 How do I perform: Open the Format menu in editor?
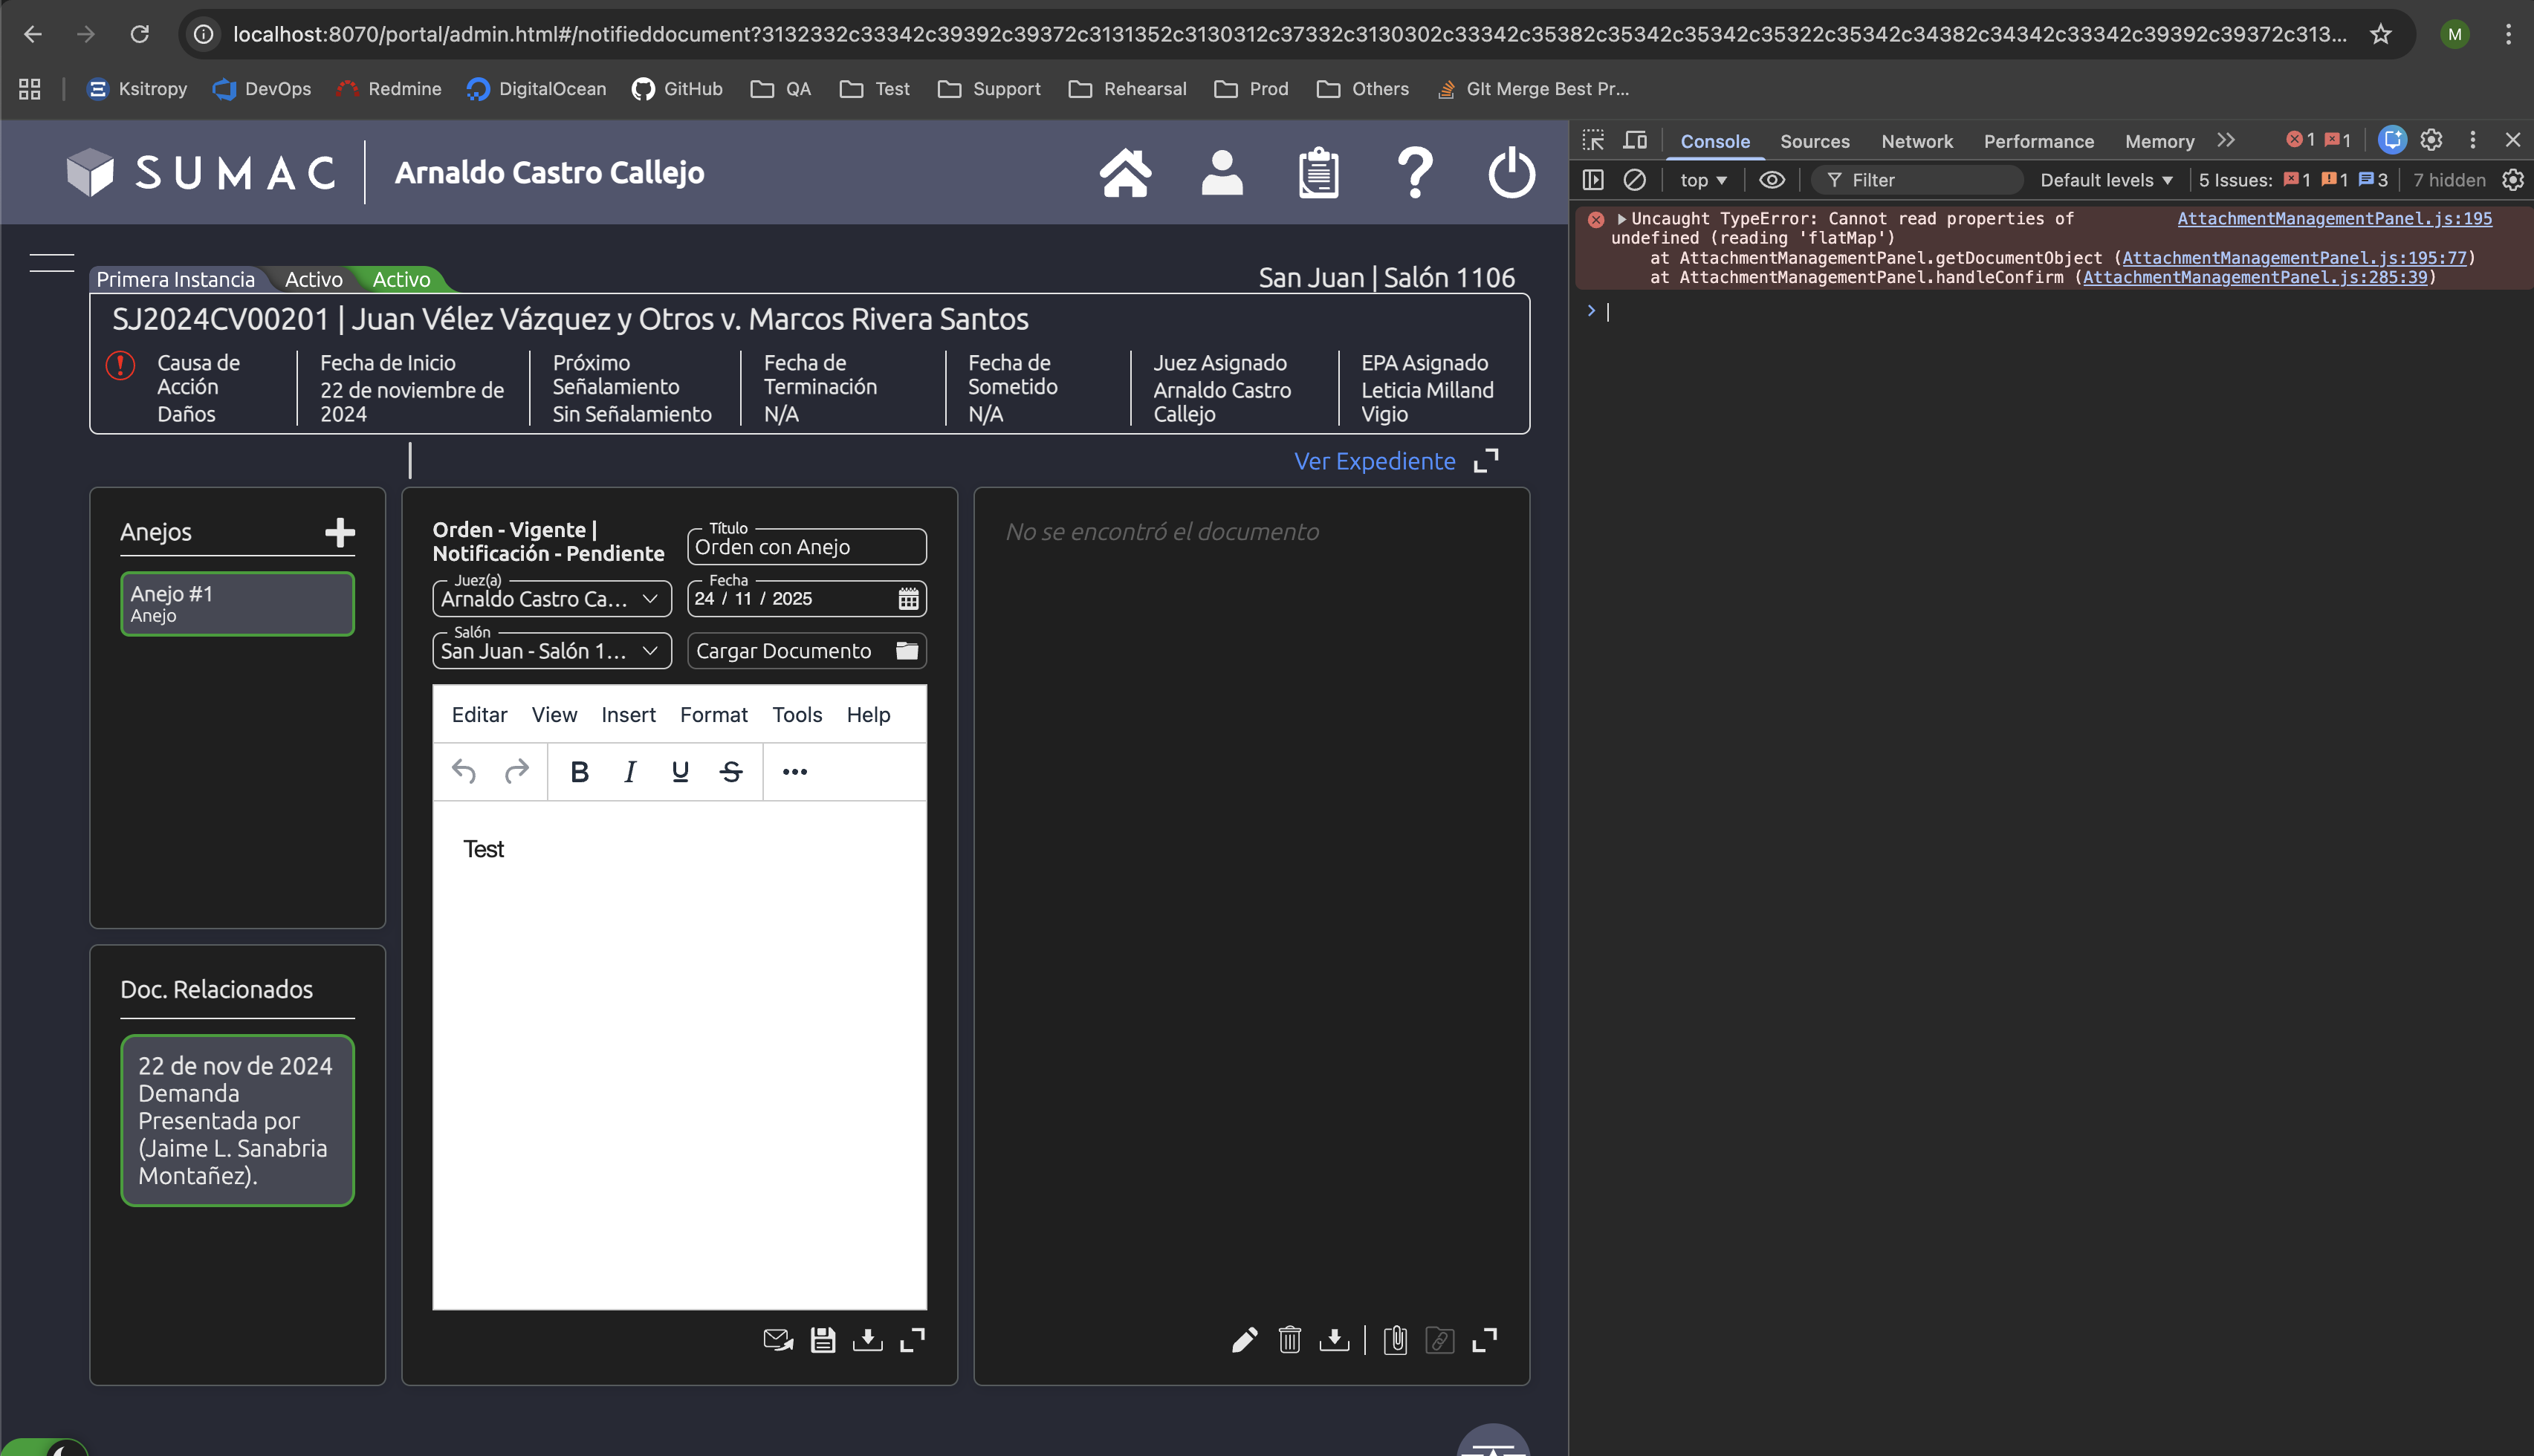pyautogui.click(x=713, y=715)
